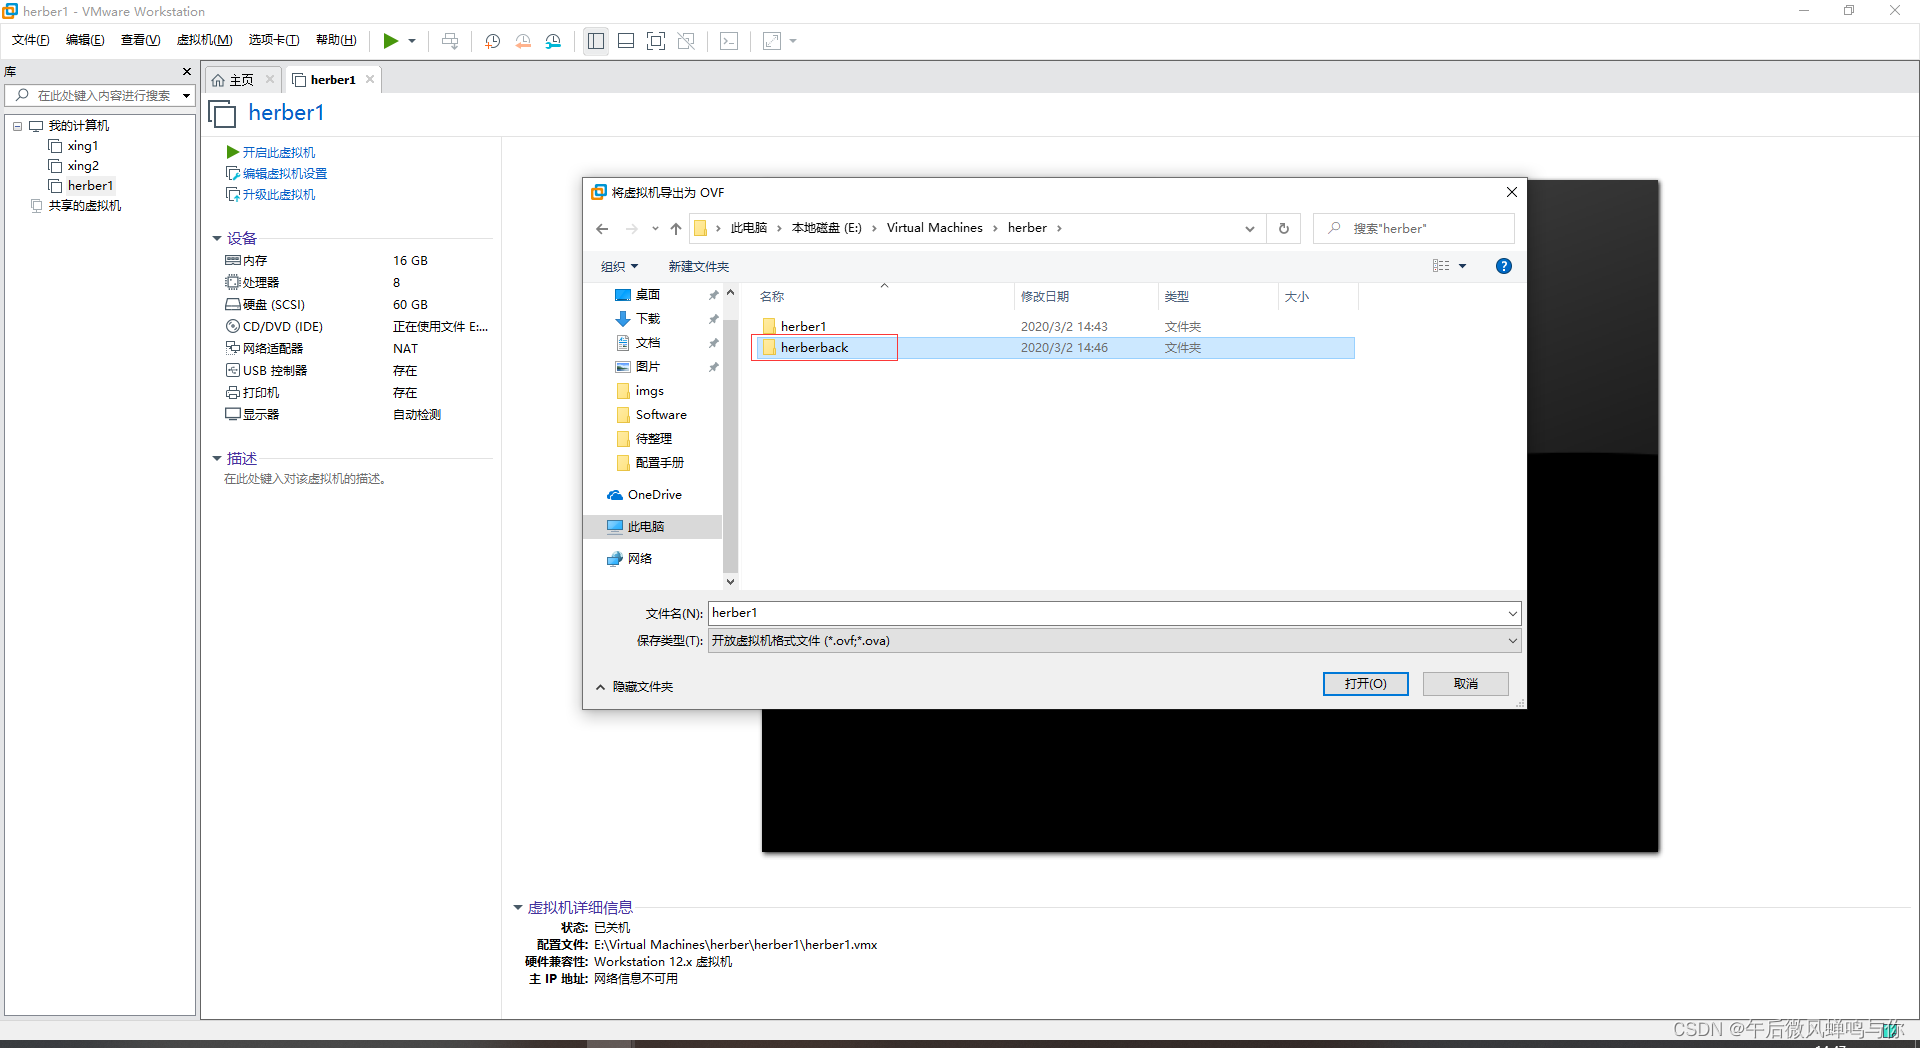Click the 打开(O) button

coord(1365,683)
